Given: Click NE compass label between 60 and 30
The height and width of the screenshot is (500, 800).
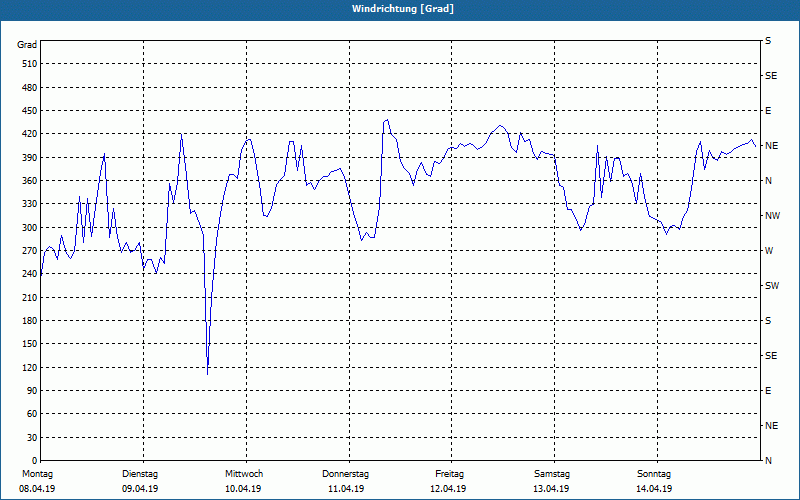Looking at the screenshot, I should 771,426.
